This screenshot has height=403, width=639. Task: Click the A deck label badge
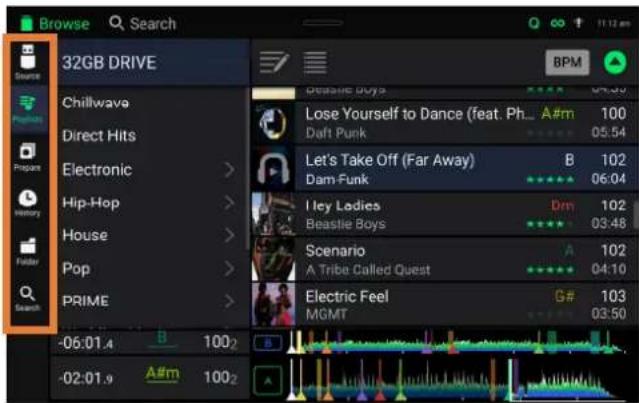tap(268, 381)
